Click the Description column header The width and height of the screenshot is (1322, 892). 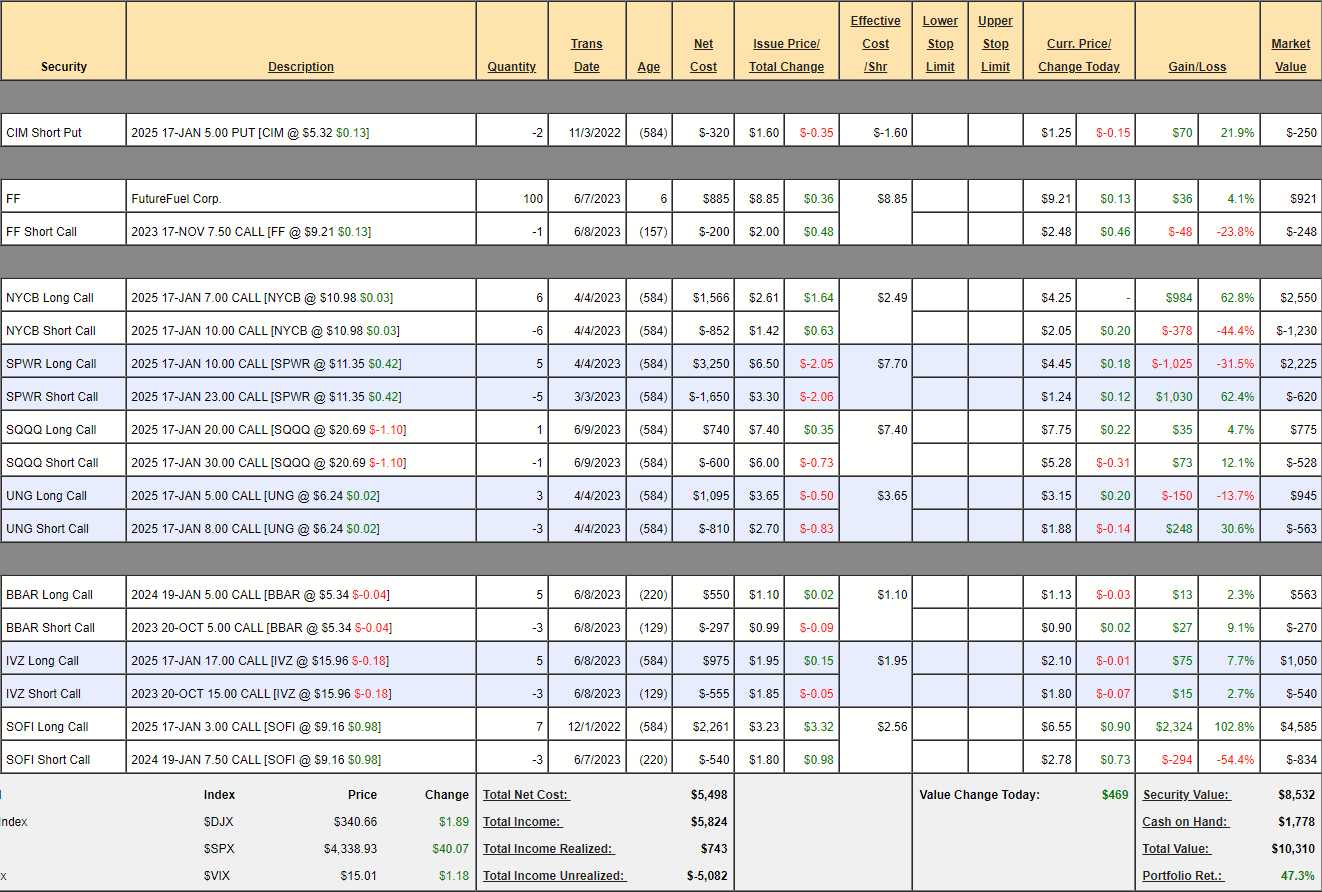tap(300, 67)
